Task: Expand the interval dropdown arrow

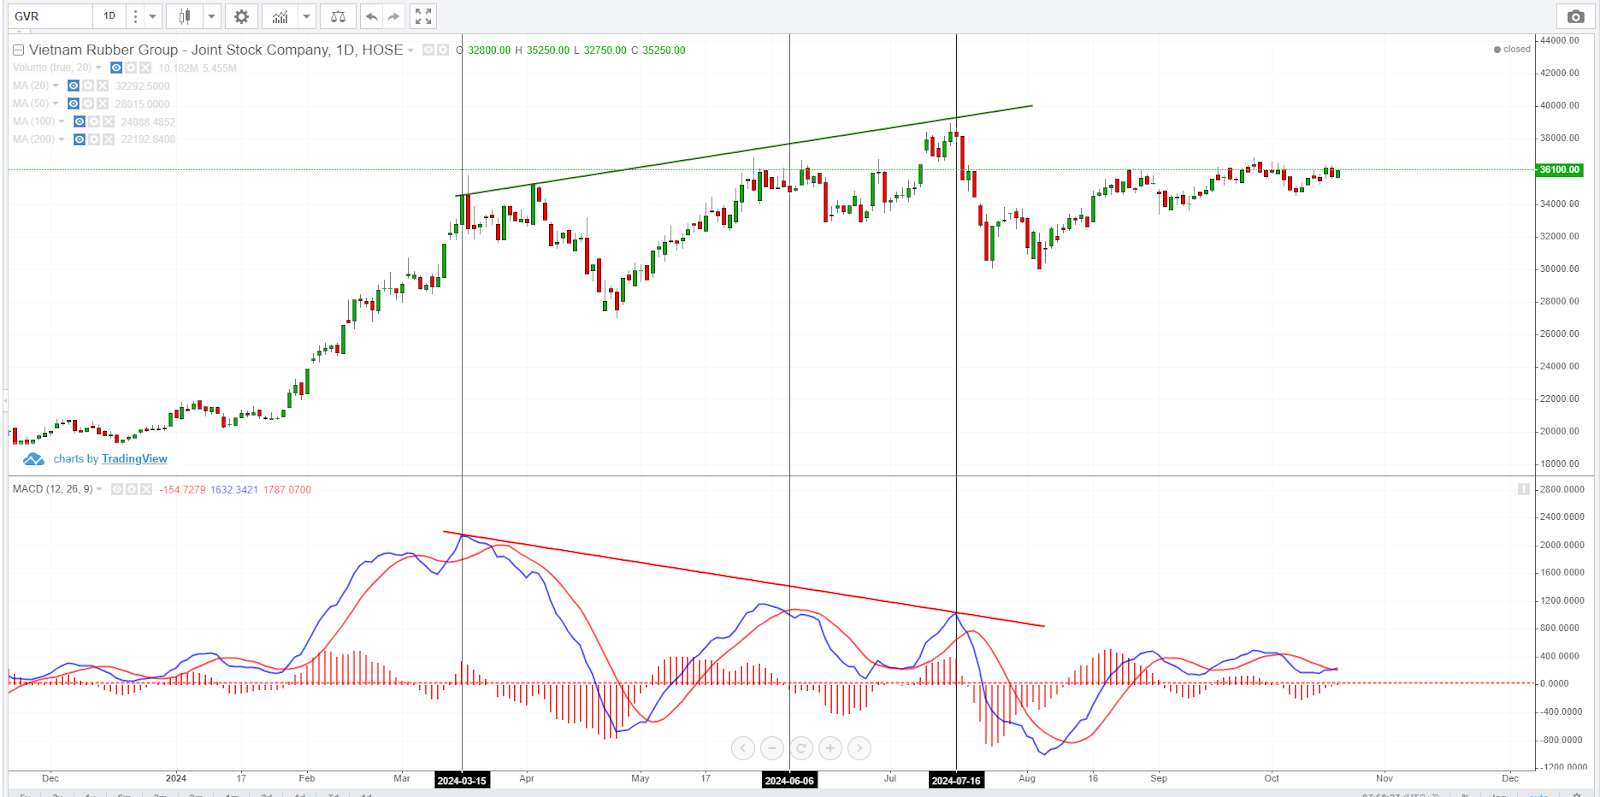Action: [153, 16]
